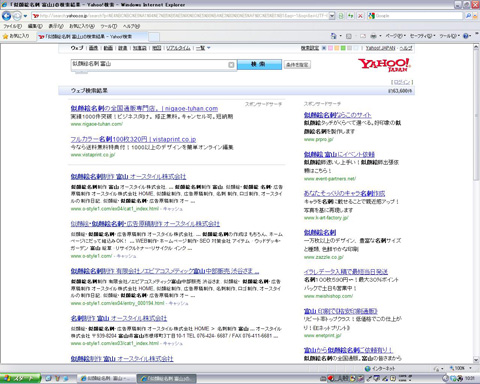480x384 pixels.
Task: Clear the search box with X icon
Action: point(231,65)
